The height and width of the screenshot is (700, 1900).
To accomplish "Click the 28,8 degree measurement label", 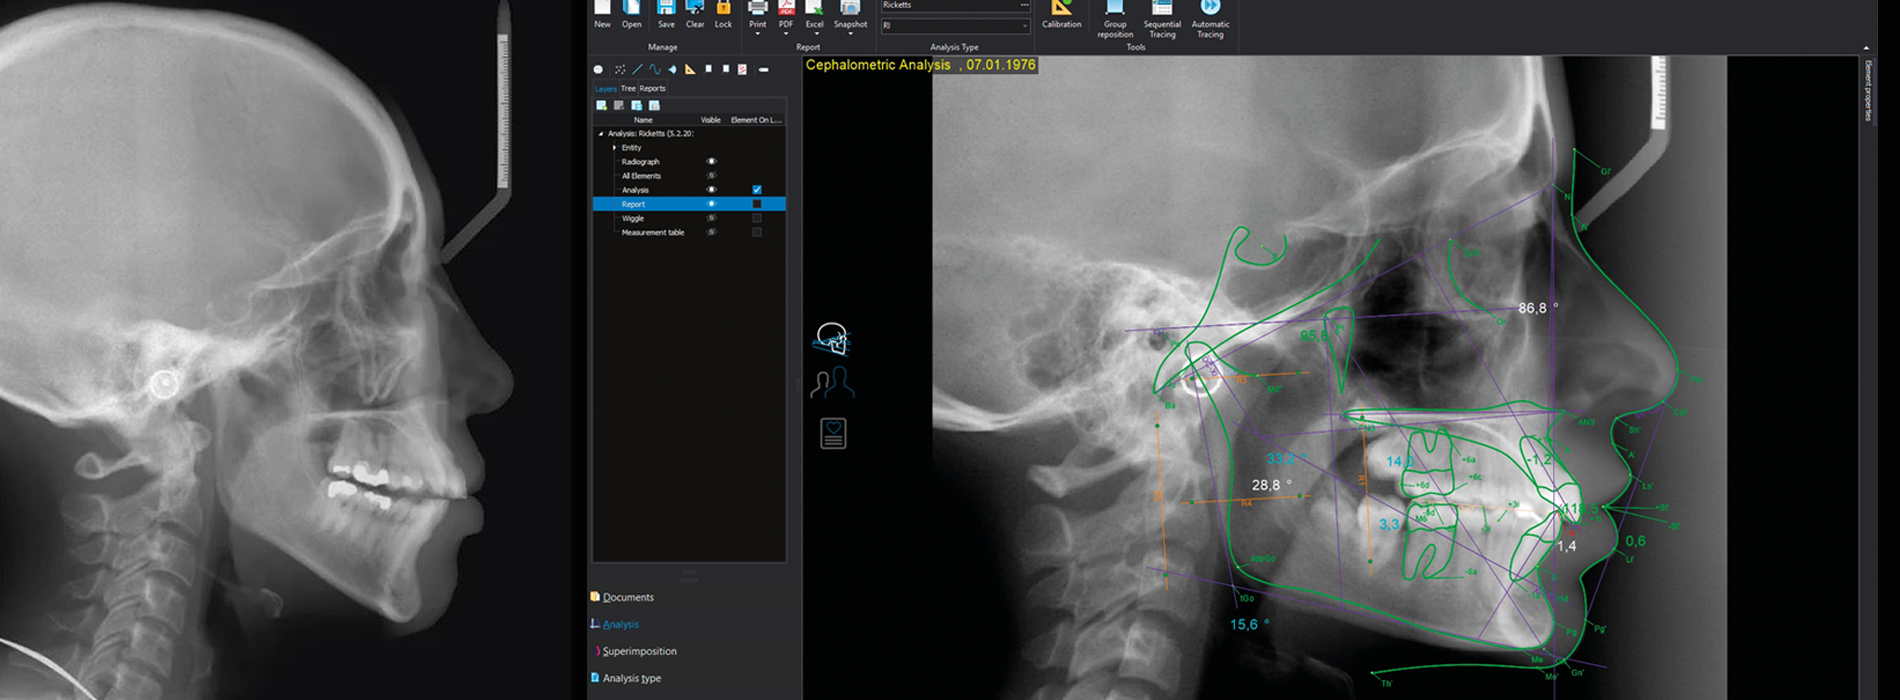I will pyautogui.click(x=1271, y=485).
